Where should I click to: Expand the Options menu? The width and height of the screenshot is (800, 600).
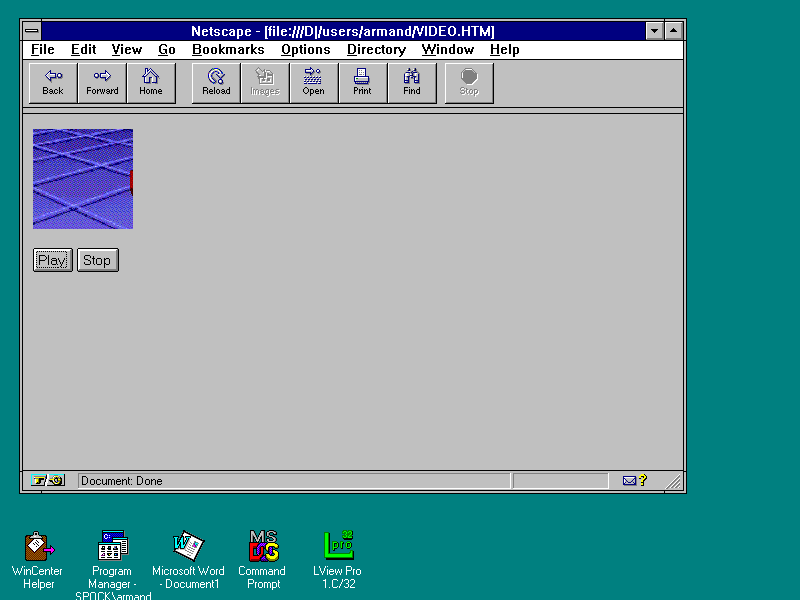305,50
